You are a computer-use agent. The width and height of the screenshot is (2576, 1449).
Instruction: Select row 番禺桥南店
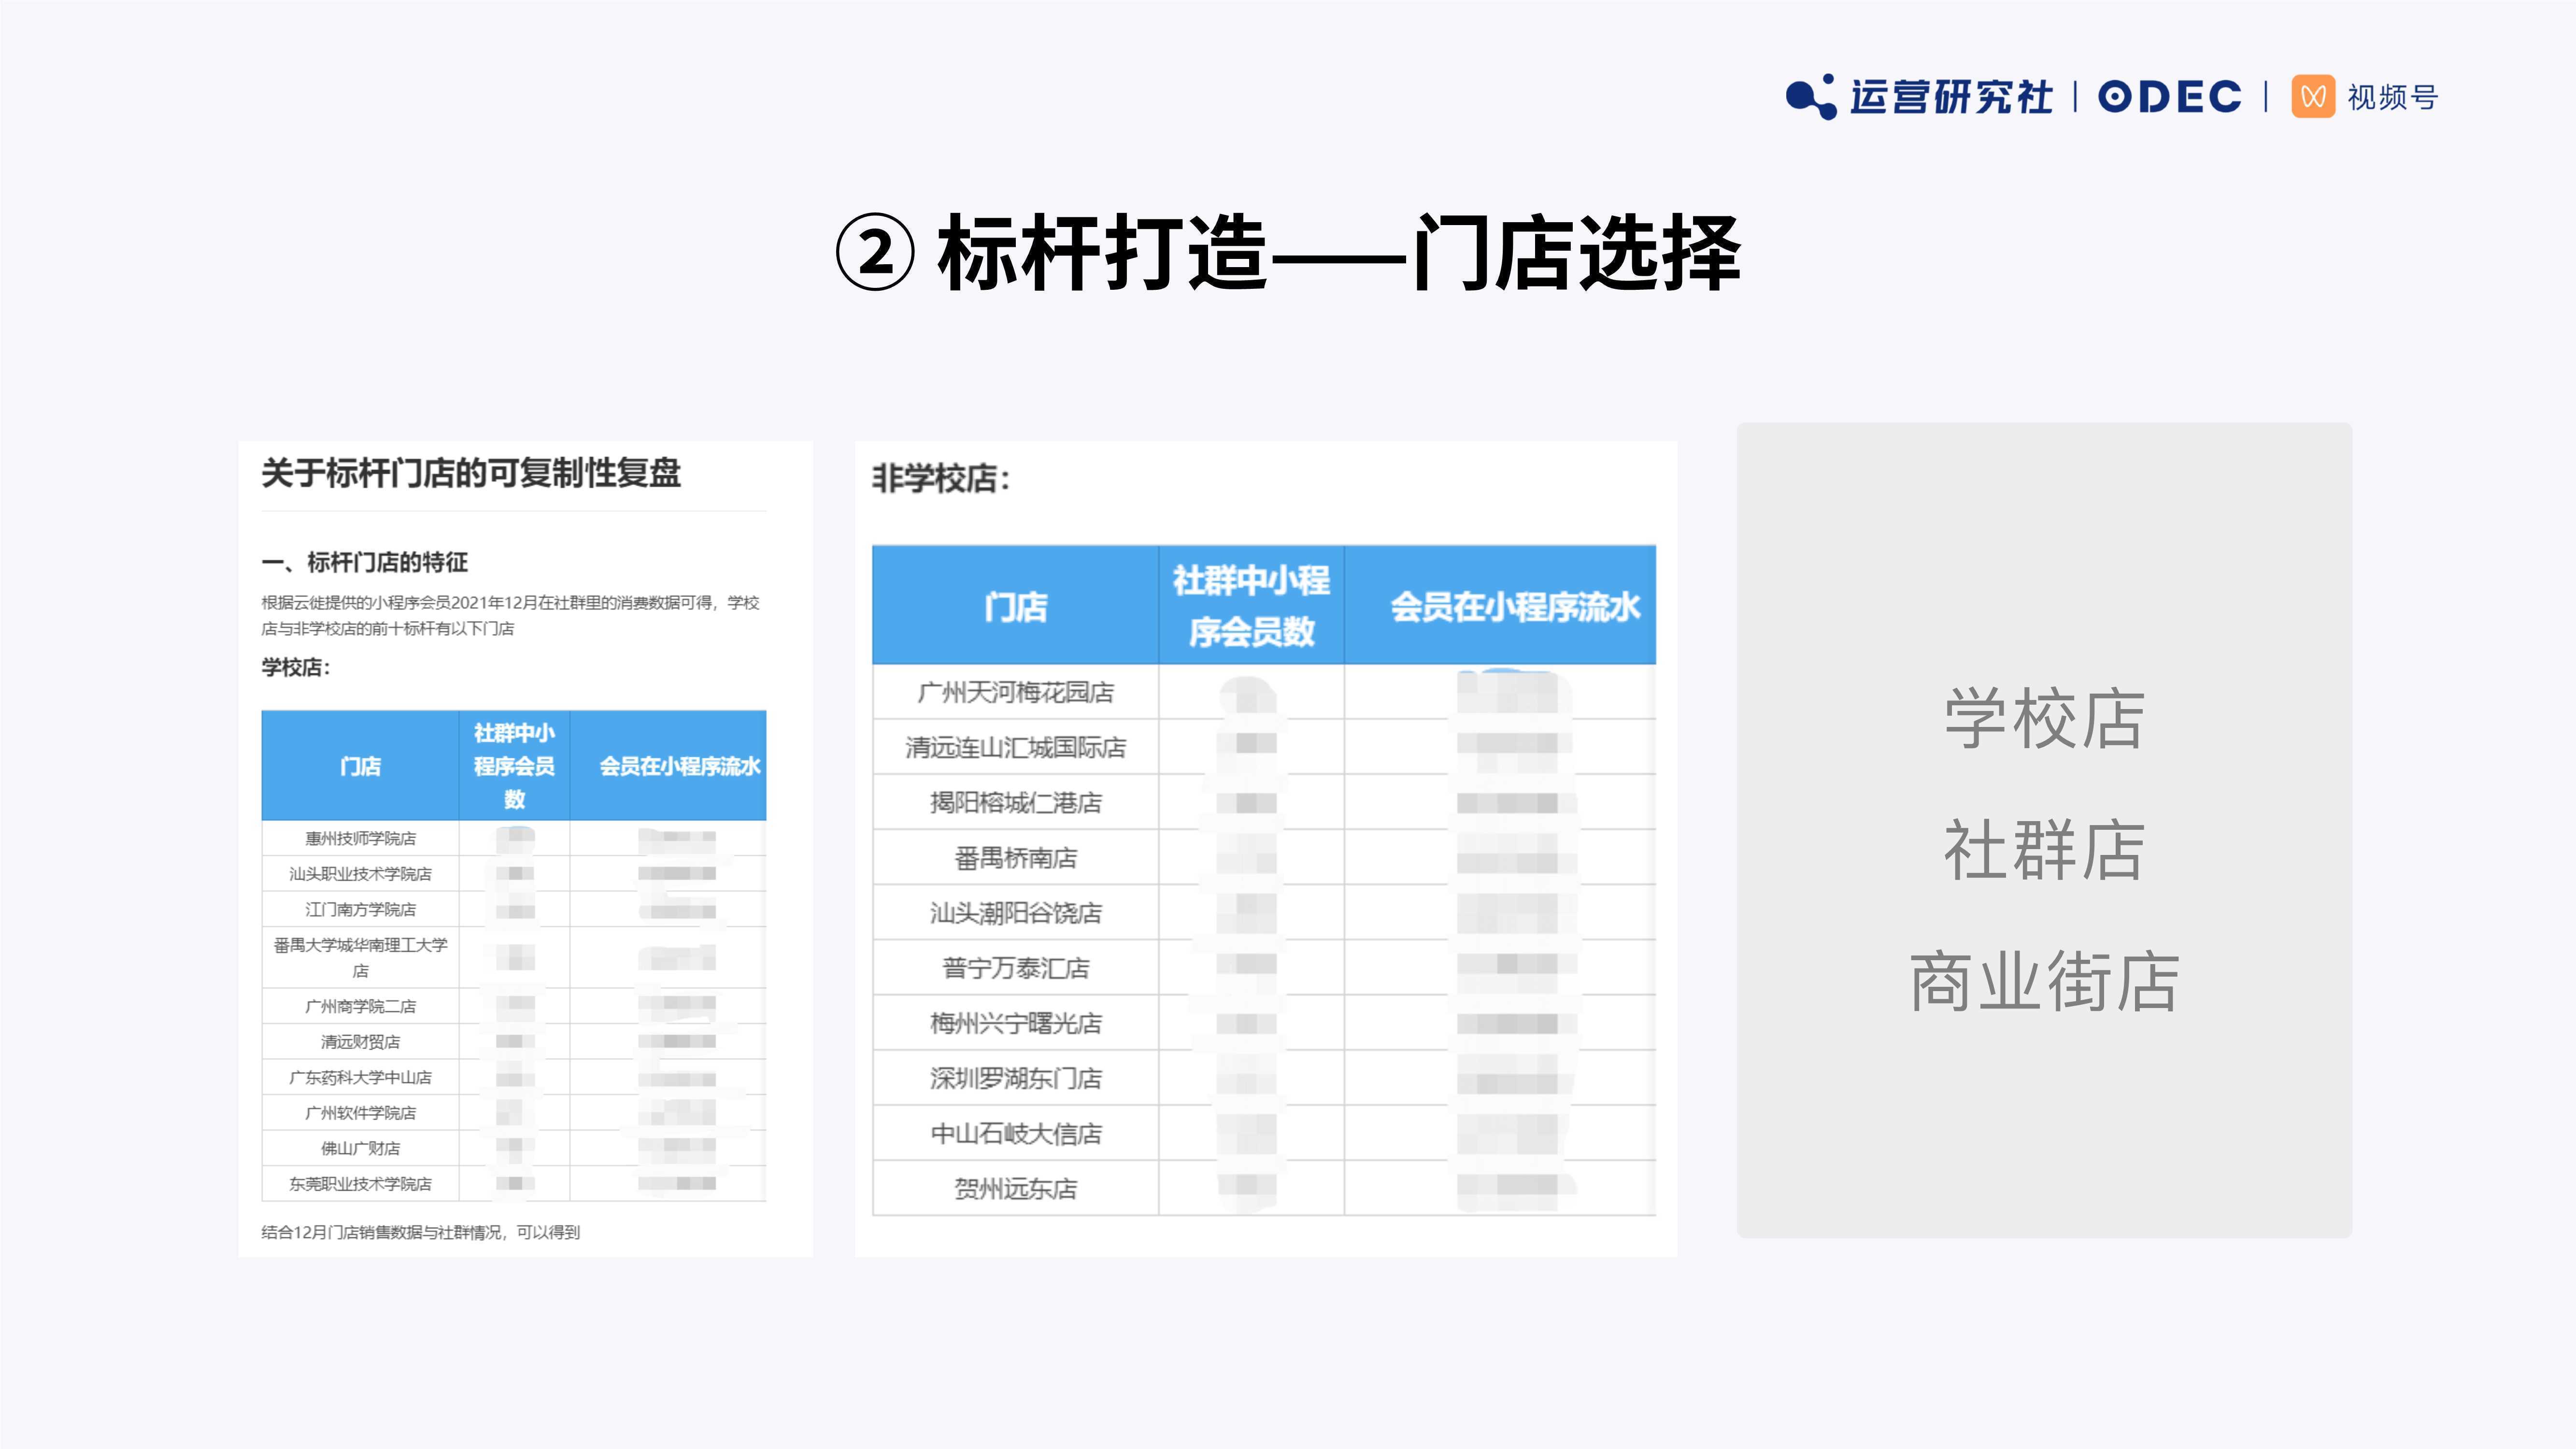1264,857
